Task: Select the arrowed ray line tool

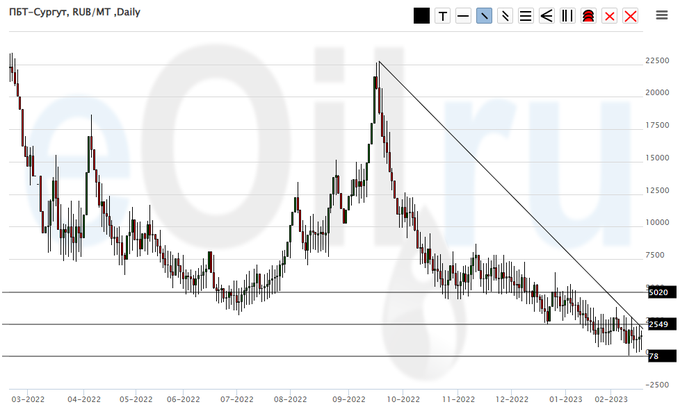Action: click(x=505, y=16)
